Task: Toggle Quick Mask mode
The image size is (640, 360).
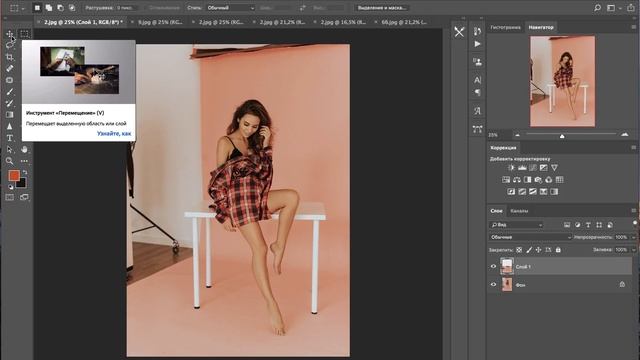Action: click(x=9, y=197)
